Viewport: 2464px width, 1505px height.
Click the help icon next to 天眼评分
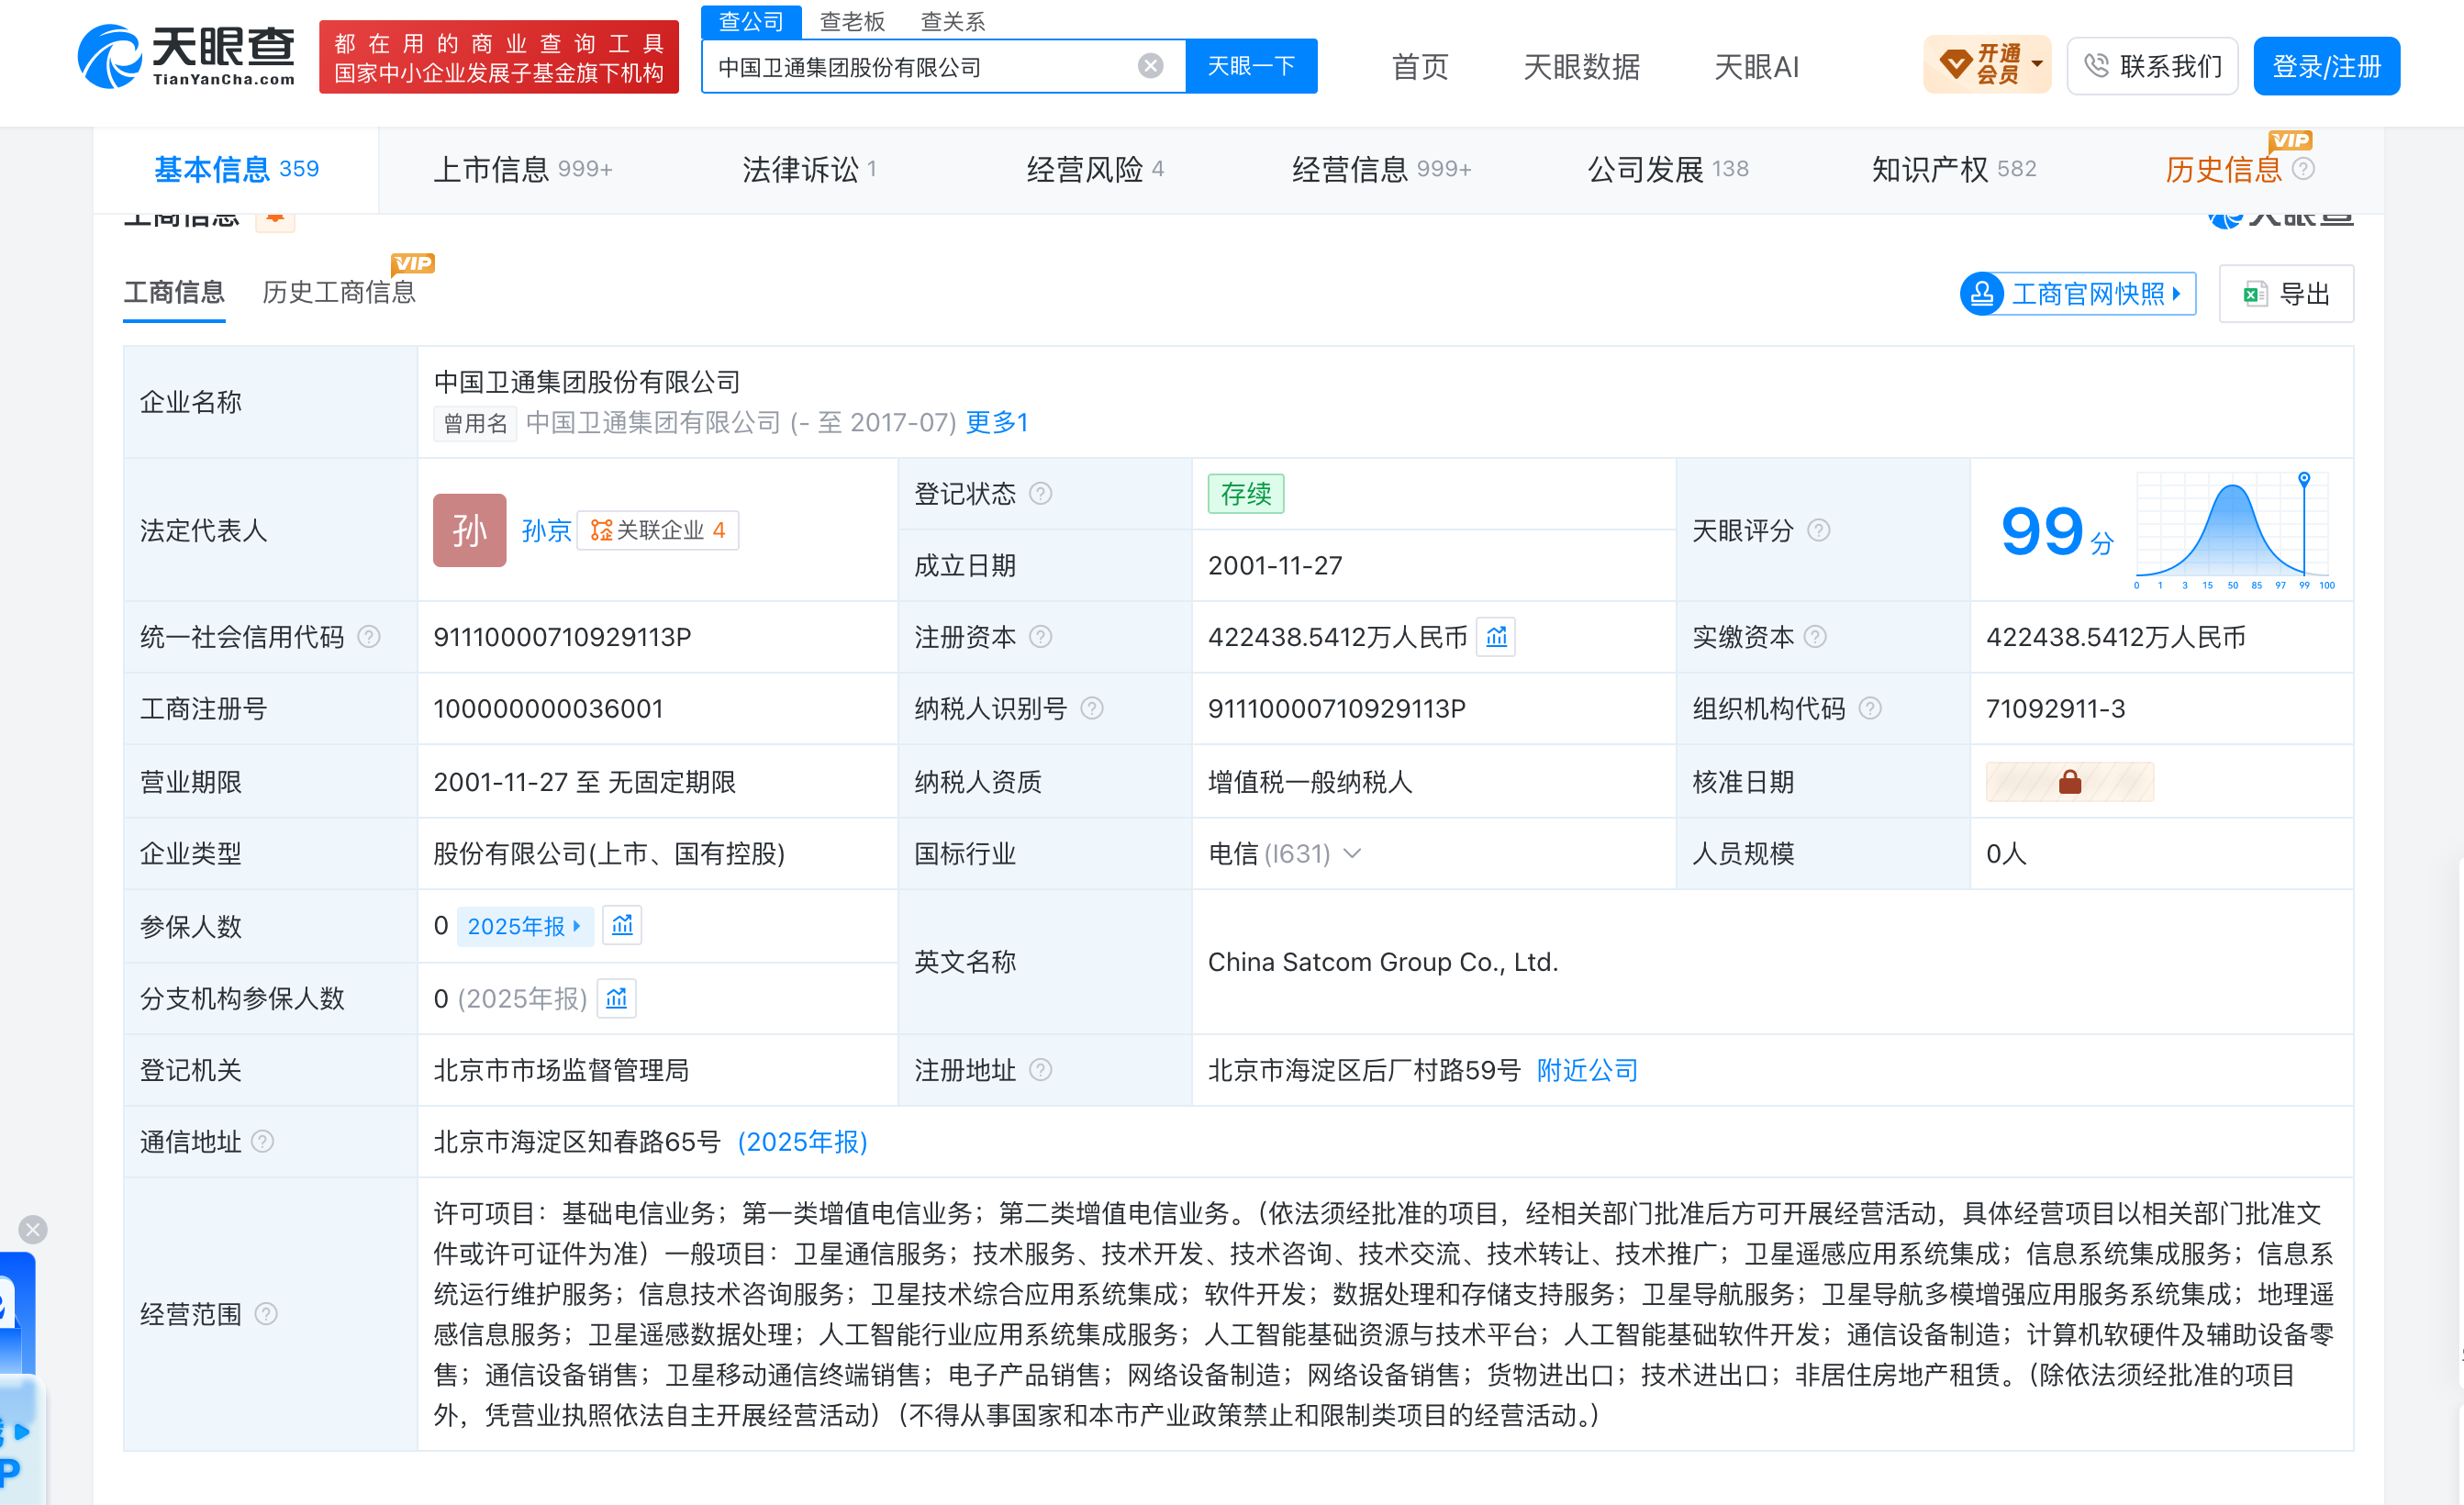[1819, 530]
